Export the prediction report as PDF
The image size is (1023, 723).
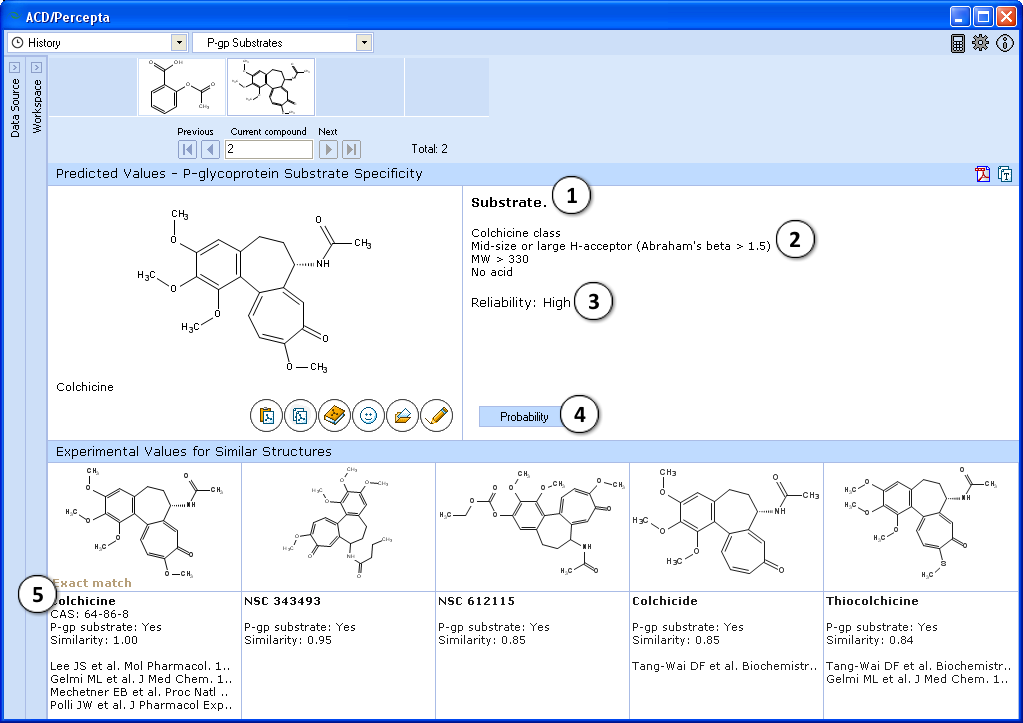[x=983, y=174]
